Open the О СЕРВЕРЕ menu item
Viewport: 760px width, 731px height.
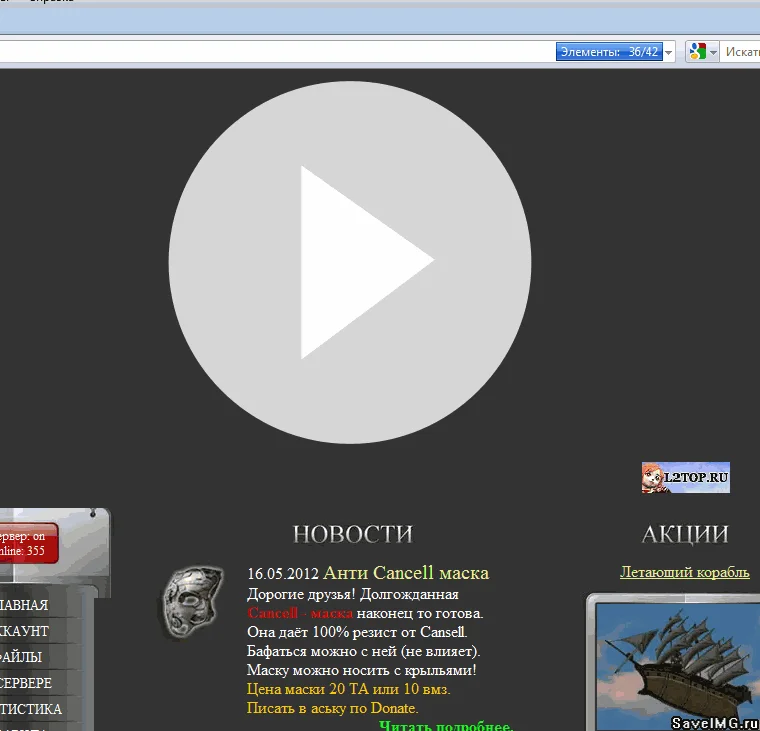[x=26, y=683]
